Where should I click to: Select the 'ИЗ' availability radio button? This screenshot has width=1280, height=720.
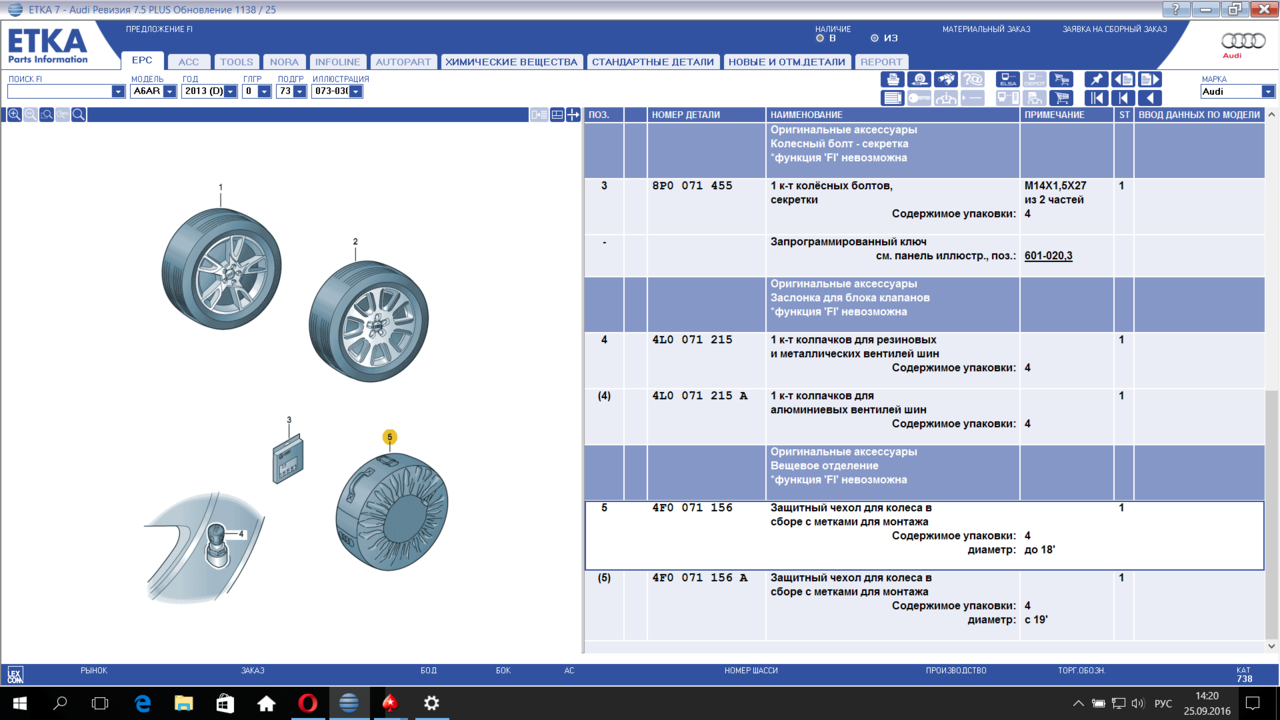coord(874,38)
